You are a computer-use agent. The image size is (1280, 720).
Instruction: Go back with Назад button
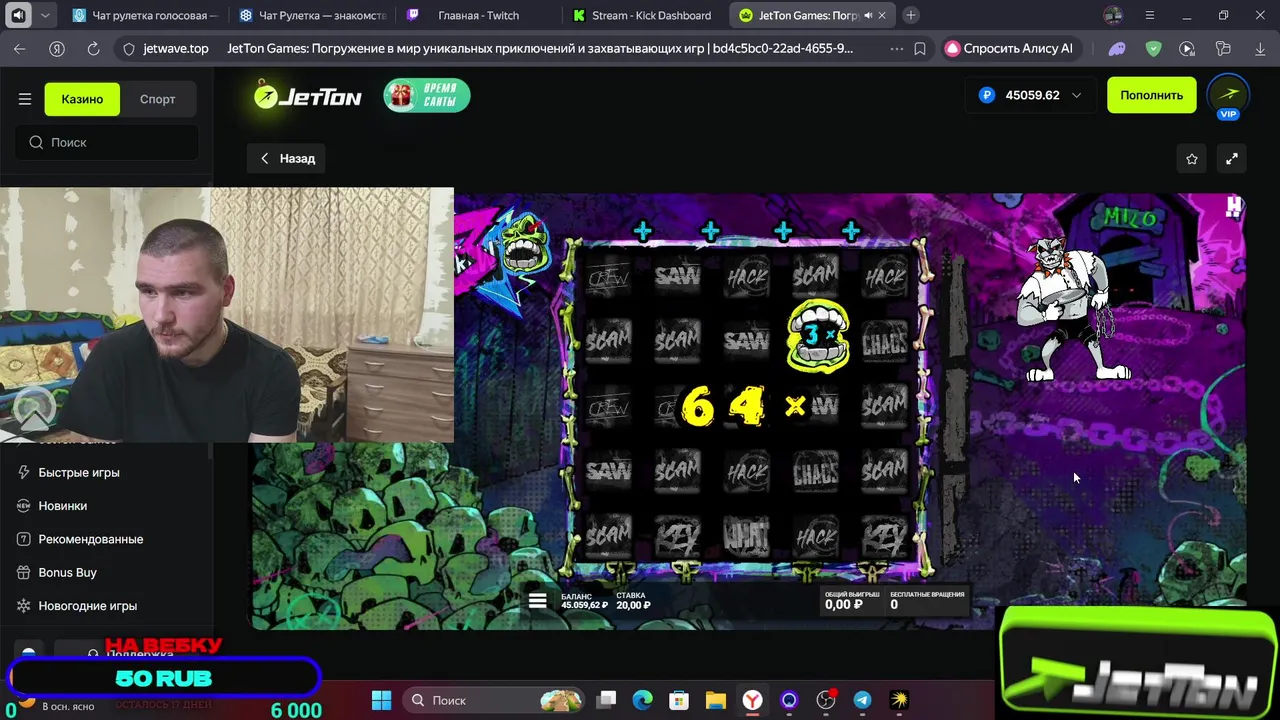click(x=287, y=158)
